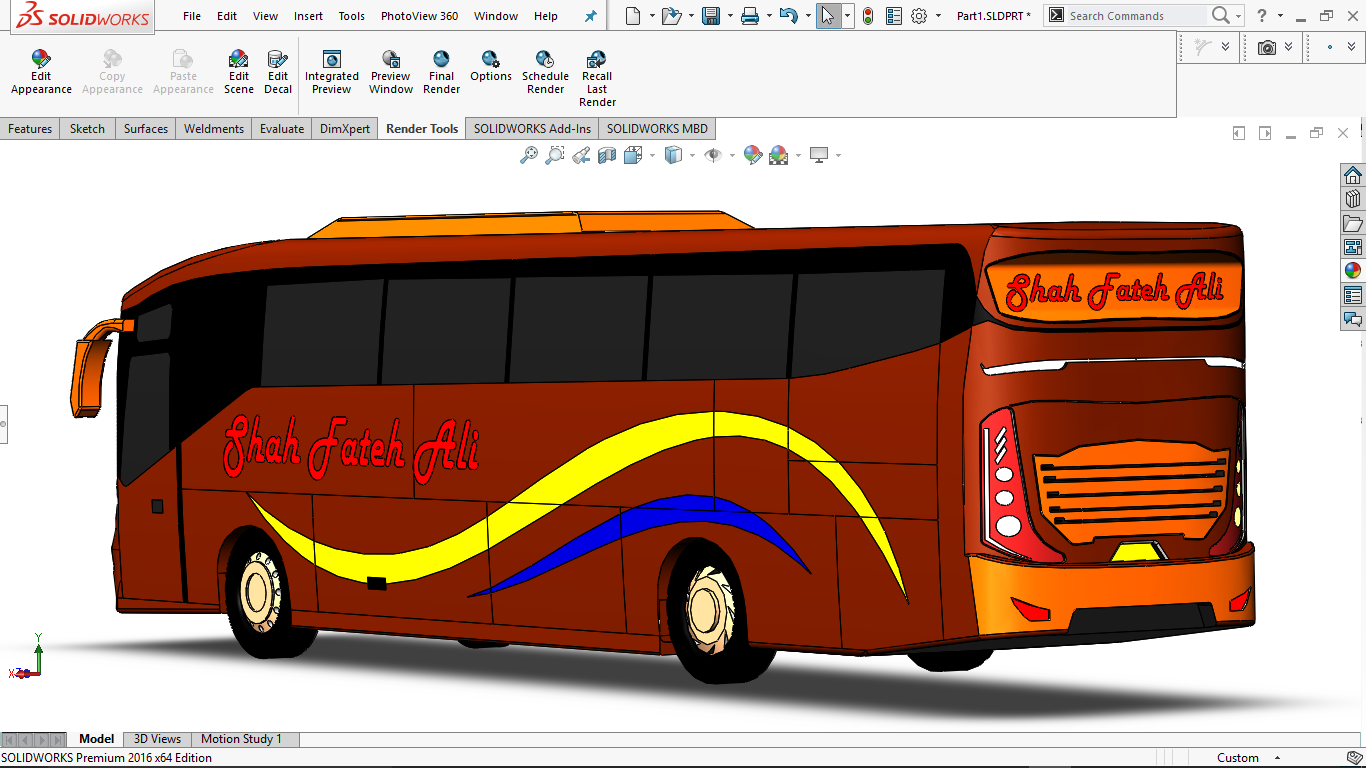Expand the camera toolbar overflow chevron
The height and width of the screenshot is (768, 1366).
pos(1289,47)
